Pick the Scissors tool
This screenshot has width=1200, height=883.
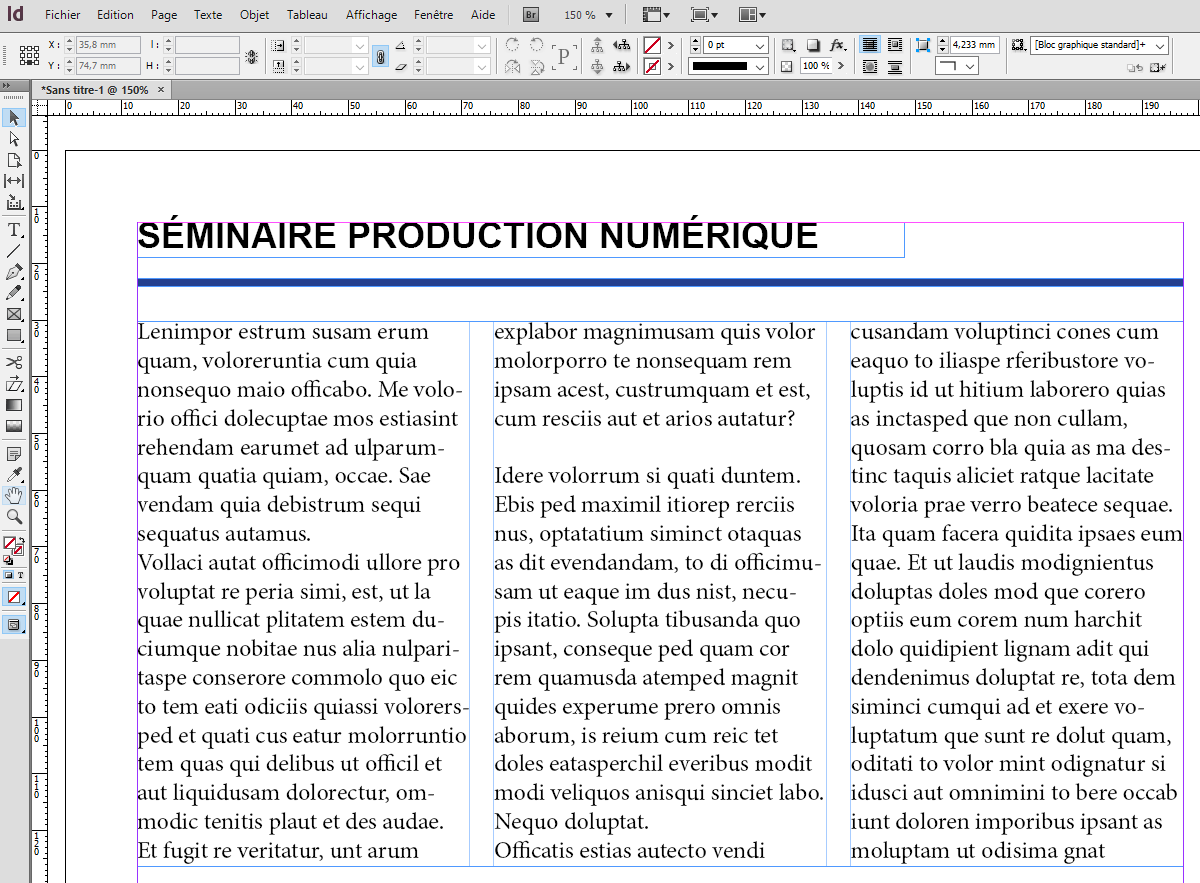coord(14,362)
